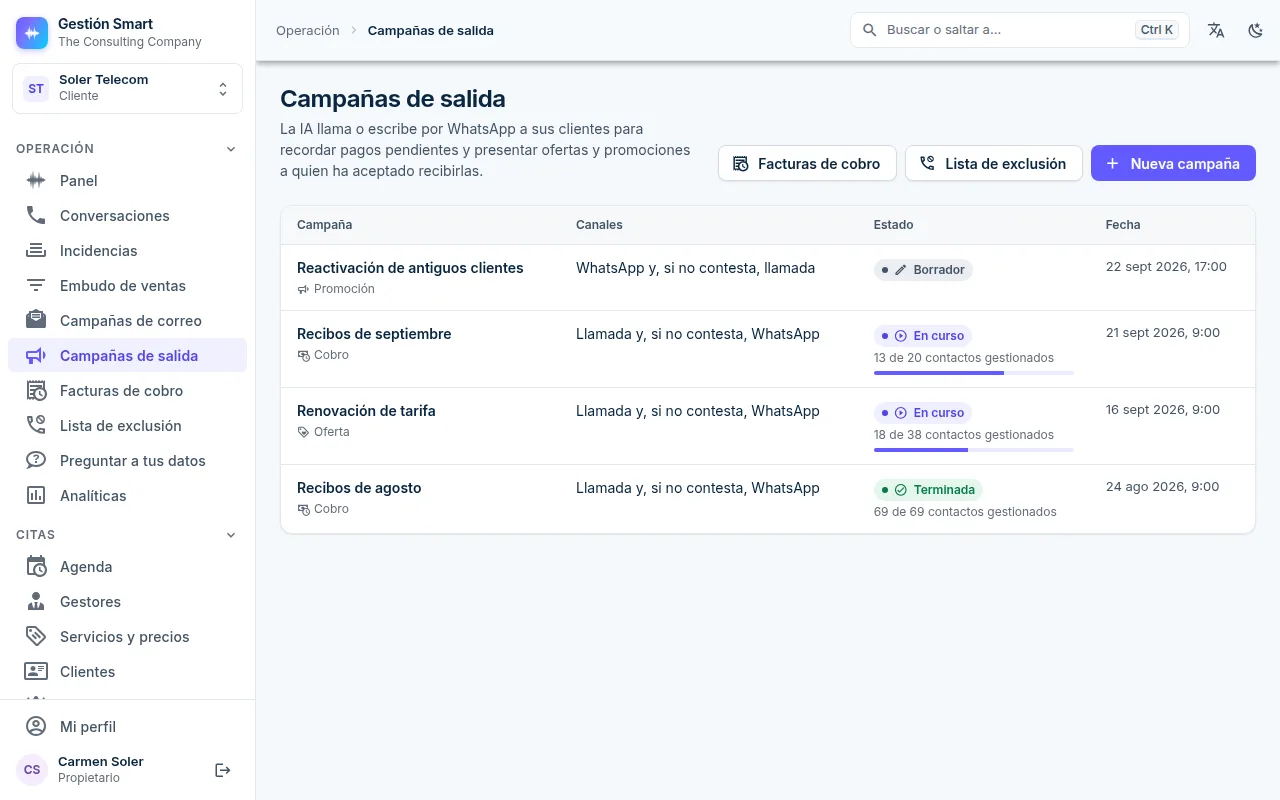Click the Borrador status badge
Screen dimensions: 1280x800
923,270
